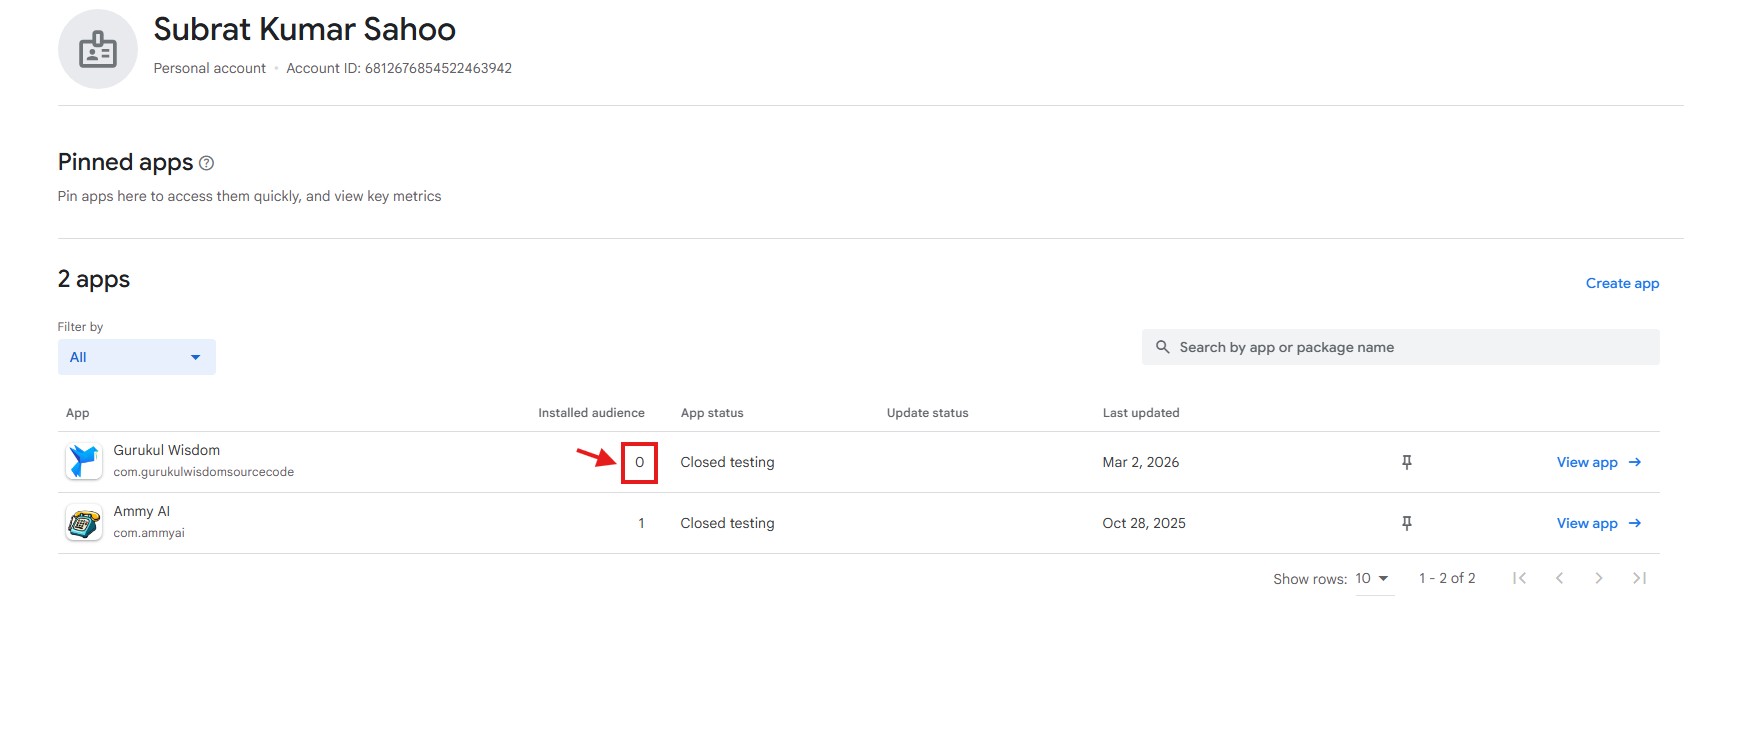
Task: Select the Ammy AI app name
Action: point(142,511)
